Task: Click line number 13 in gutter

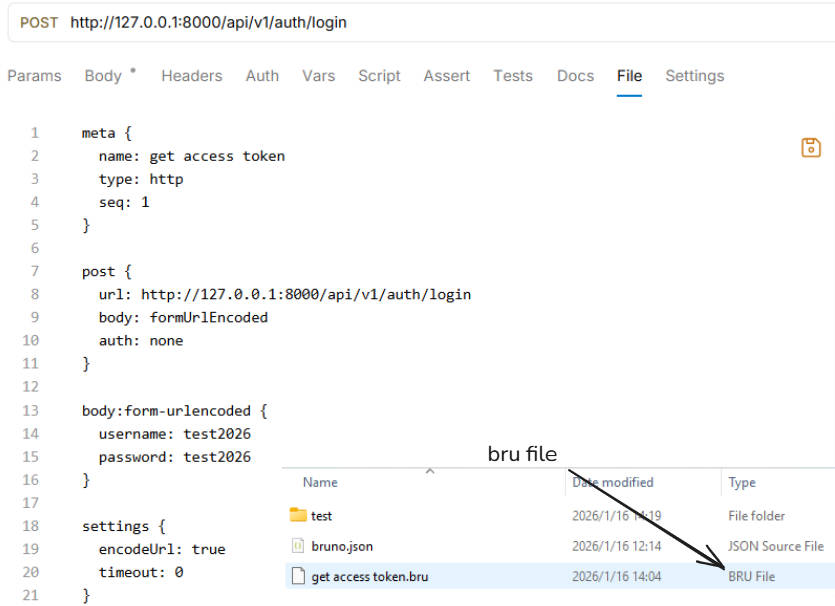Action: point(30,411)
